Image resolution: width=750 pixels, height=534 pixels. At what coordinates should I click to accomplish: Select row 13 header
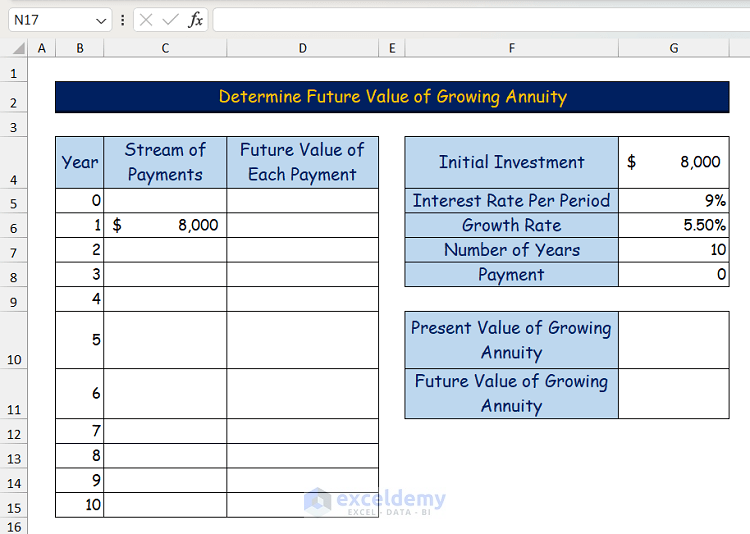pos(13,456)
